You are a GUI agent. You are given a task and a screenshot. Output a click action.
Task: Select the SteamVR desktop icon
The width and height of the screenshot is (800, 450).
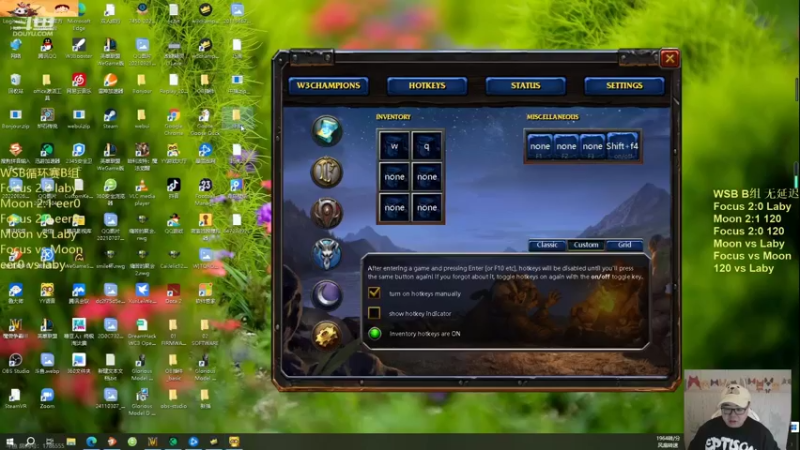click(15, 398)
